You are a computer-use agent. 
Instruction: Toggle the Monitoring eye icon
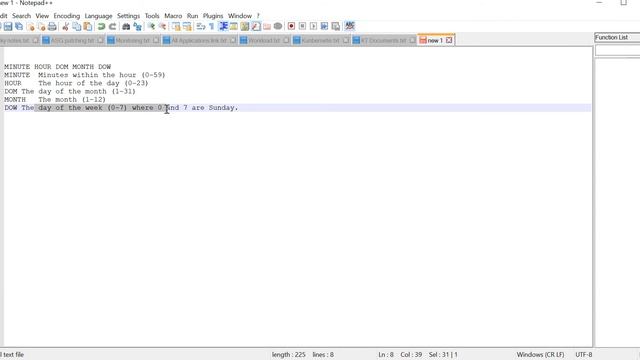[278, 27]
